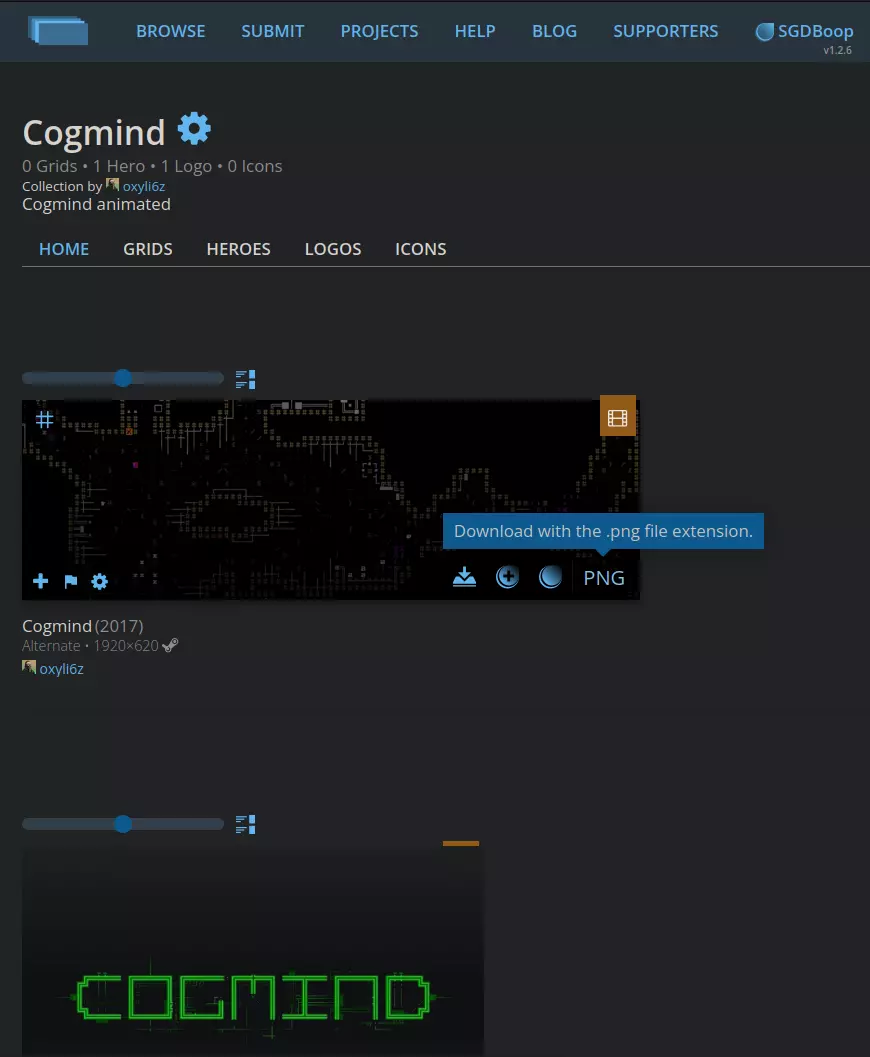Switch to the Grids tab
Viewport: 870px width, 1057px height.
point(148,249)
